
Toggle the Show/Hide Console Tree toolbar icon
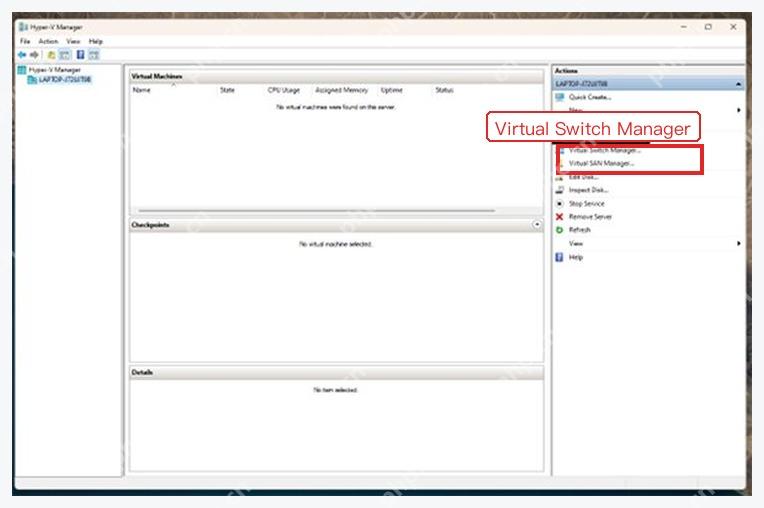pyautogui.click(x=65, y=55)
